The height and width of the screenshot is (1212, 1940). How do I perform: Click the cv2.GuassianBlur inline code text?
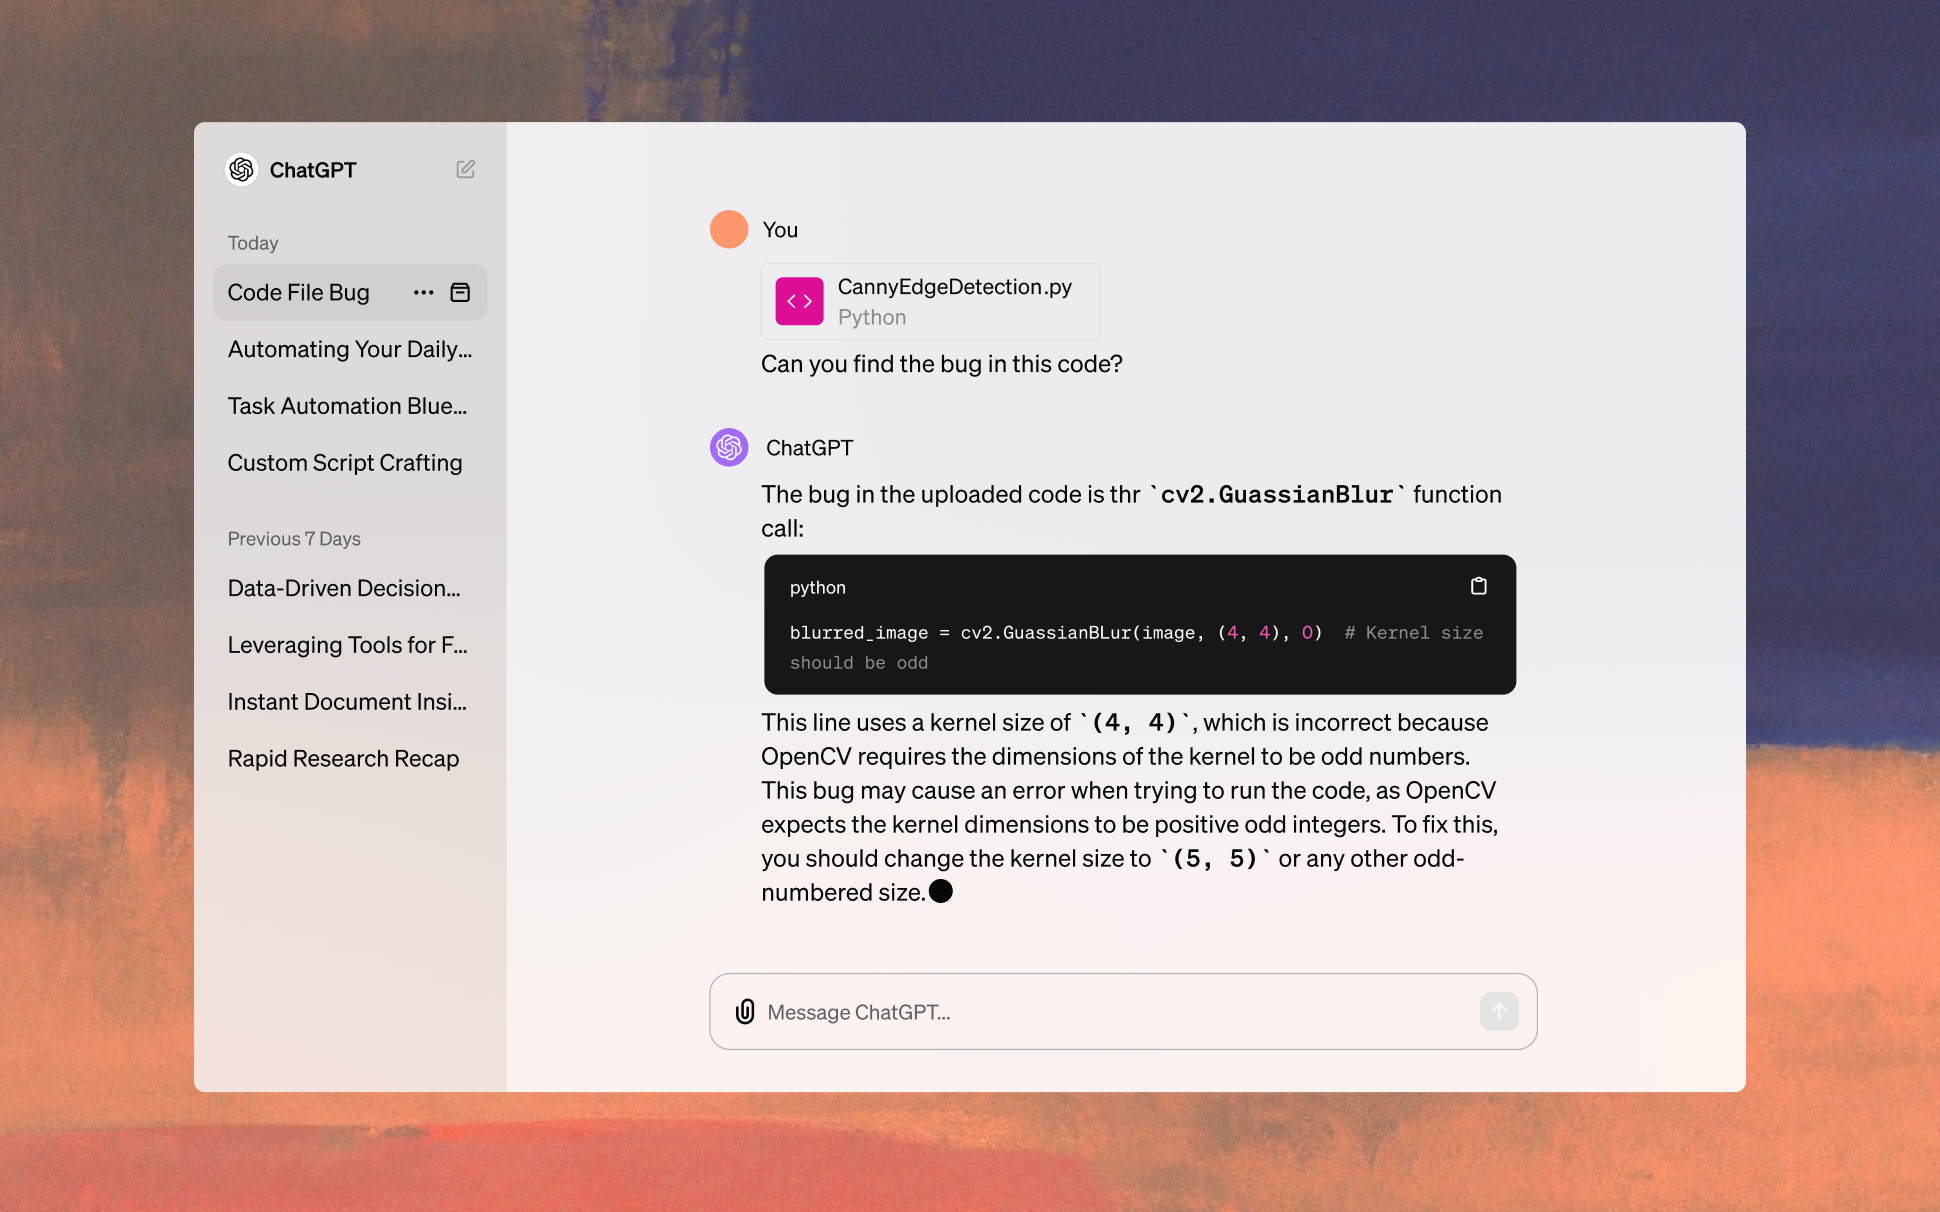(1277, 495)
